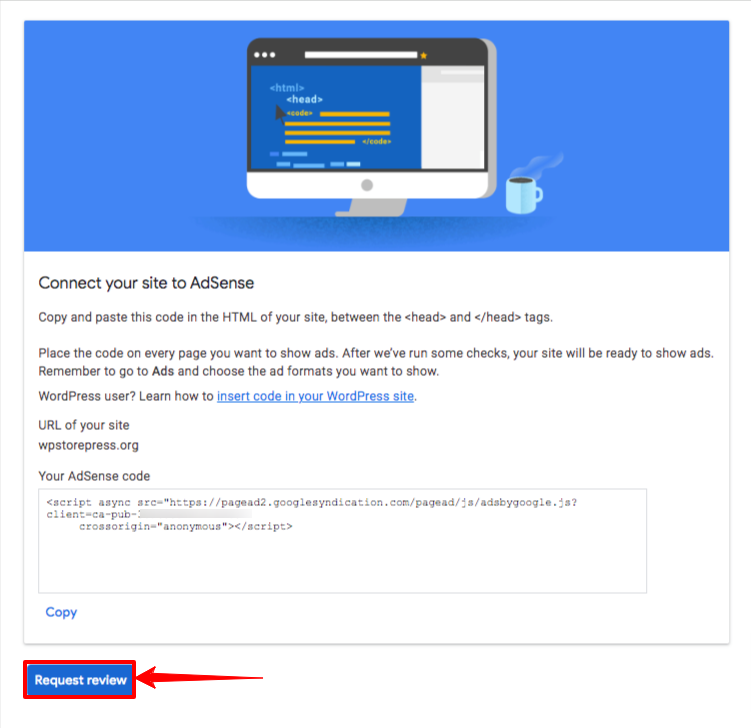Click the yellow star in the illustrated browser bar
This screenshot has width=751, height=728.
[423, 56]
